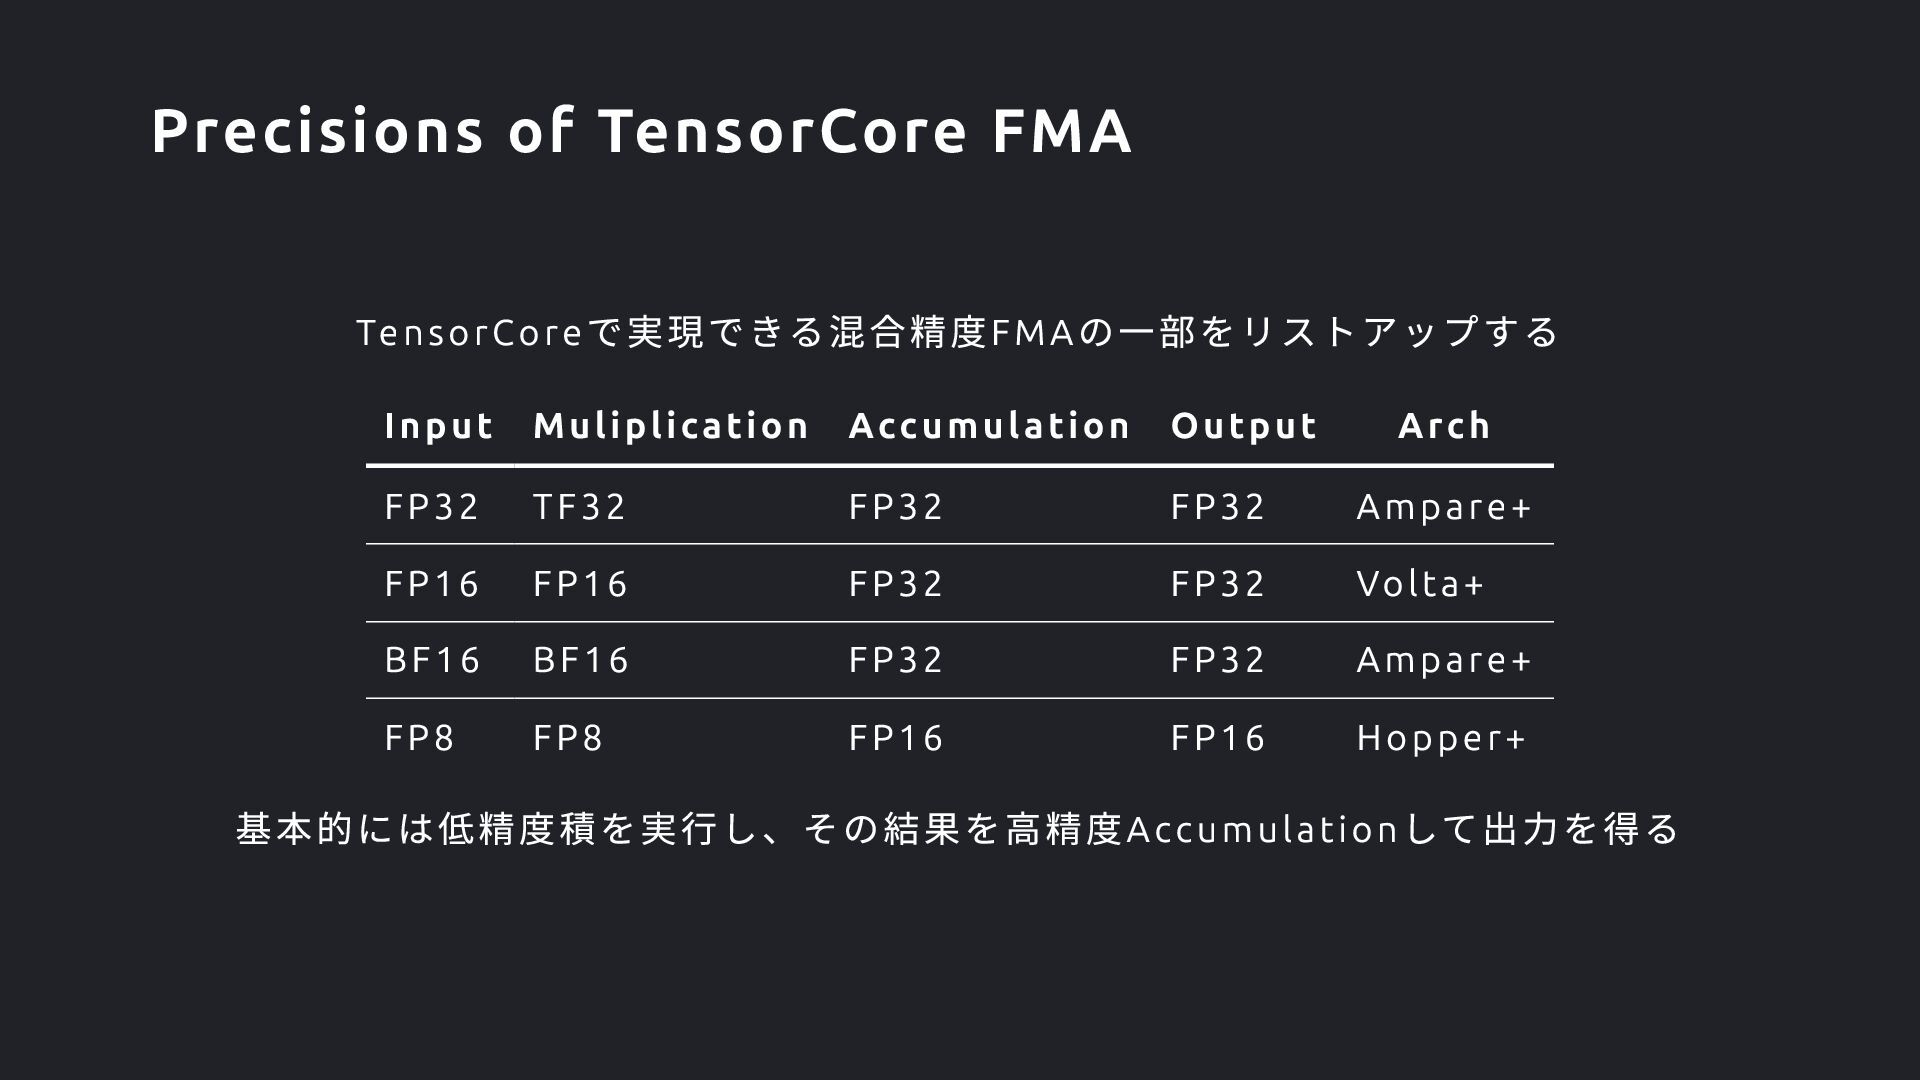Click the FP16 input cell in Volta+ row

click(x=432, y=584)
